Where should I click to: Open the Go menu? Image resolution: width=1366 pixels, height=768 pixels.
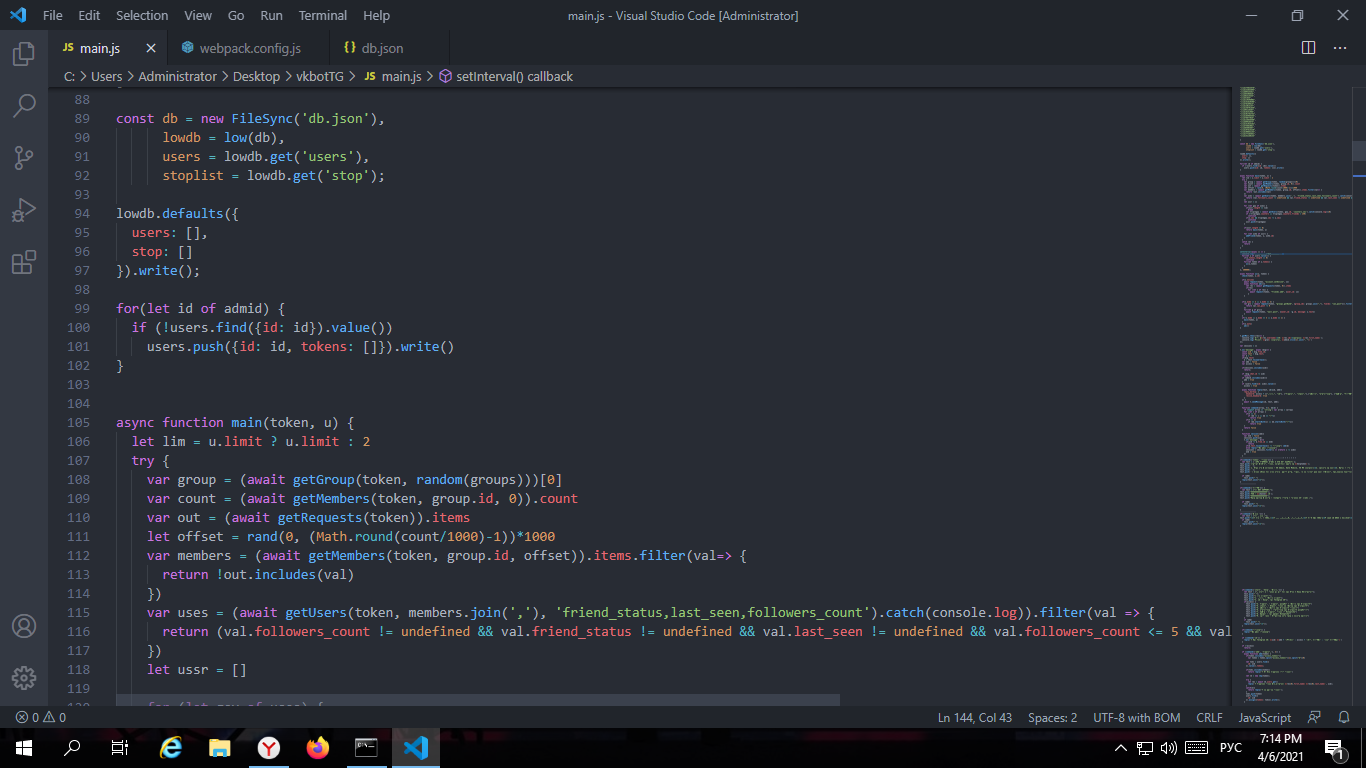[x=236, y=15]
